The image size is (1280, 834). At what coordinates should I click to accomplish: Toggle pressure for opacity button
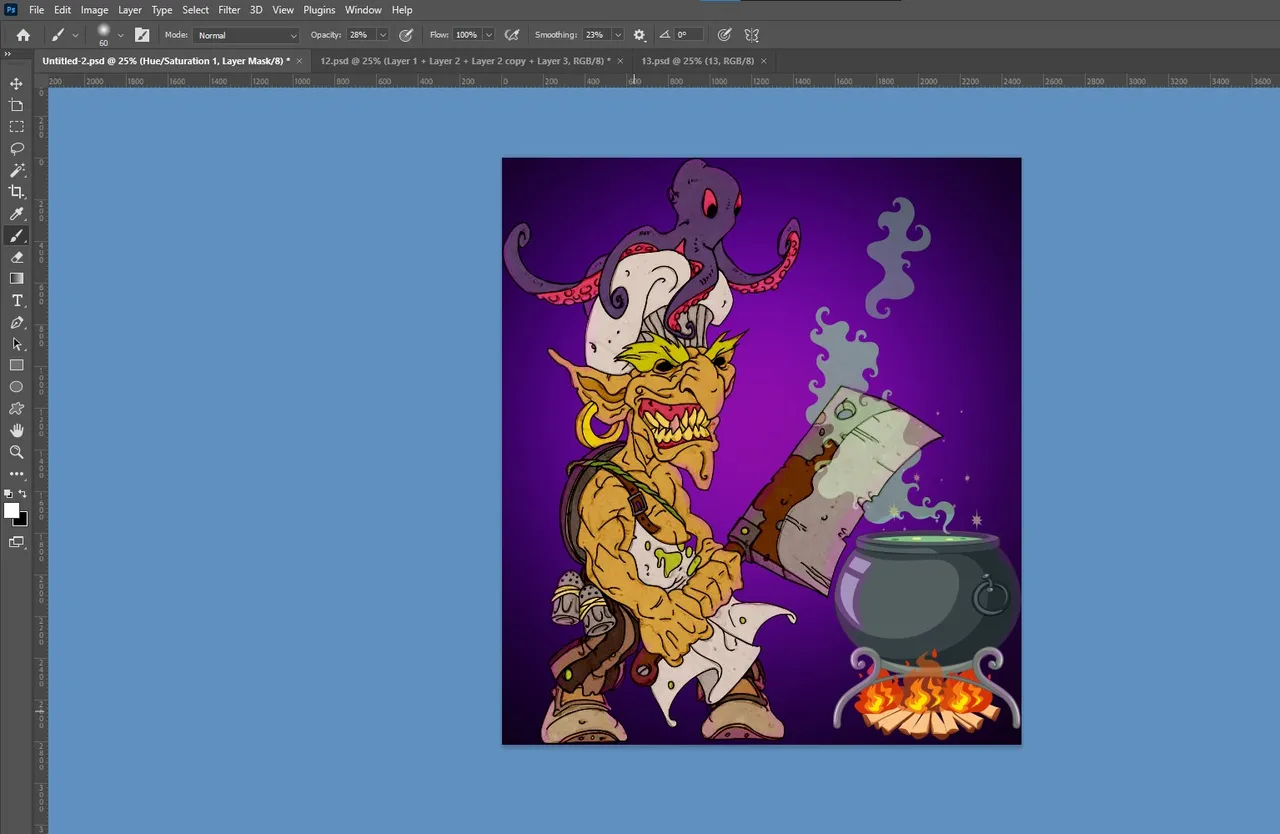point(406,35)
